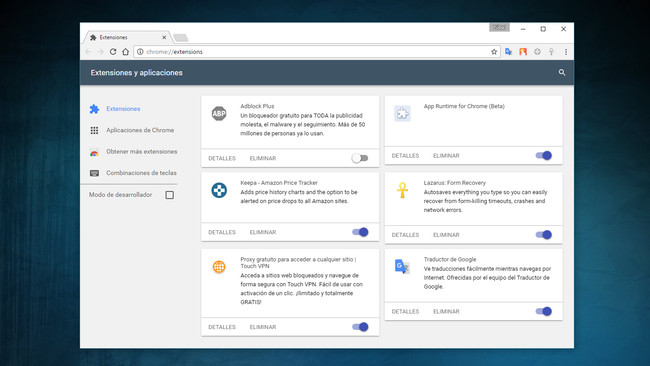This screenshot has height=366, width=650.
Task: Go to the home page
Action: [x=126, y=52]
